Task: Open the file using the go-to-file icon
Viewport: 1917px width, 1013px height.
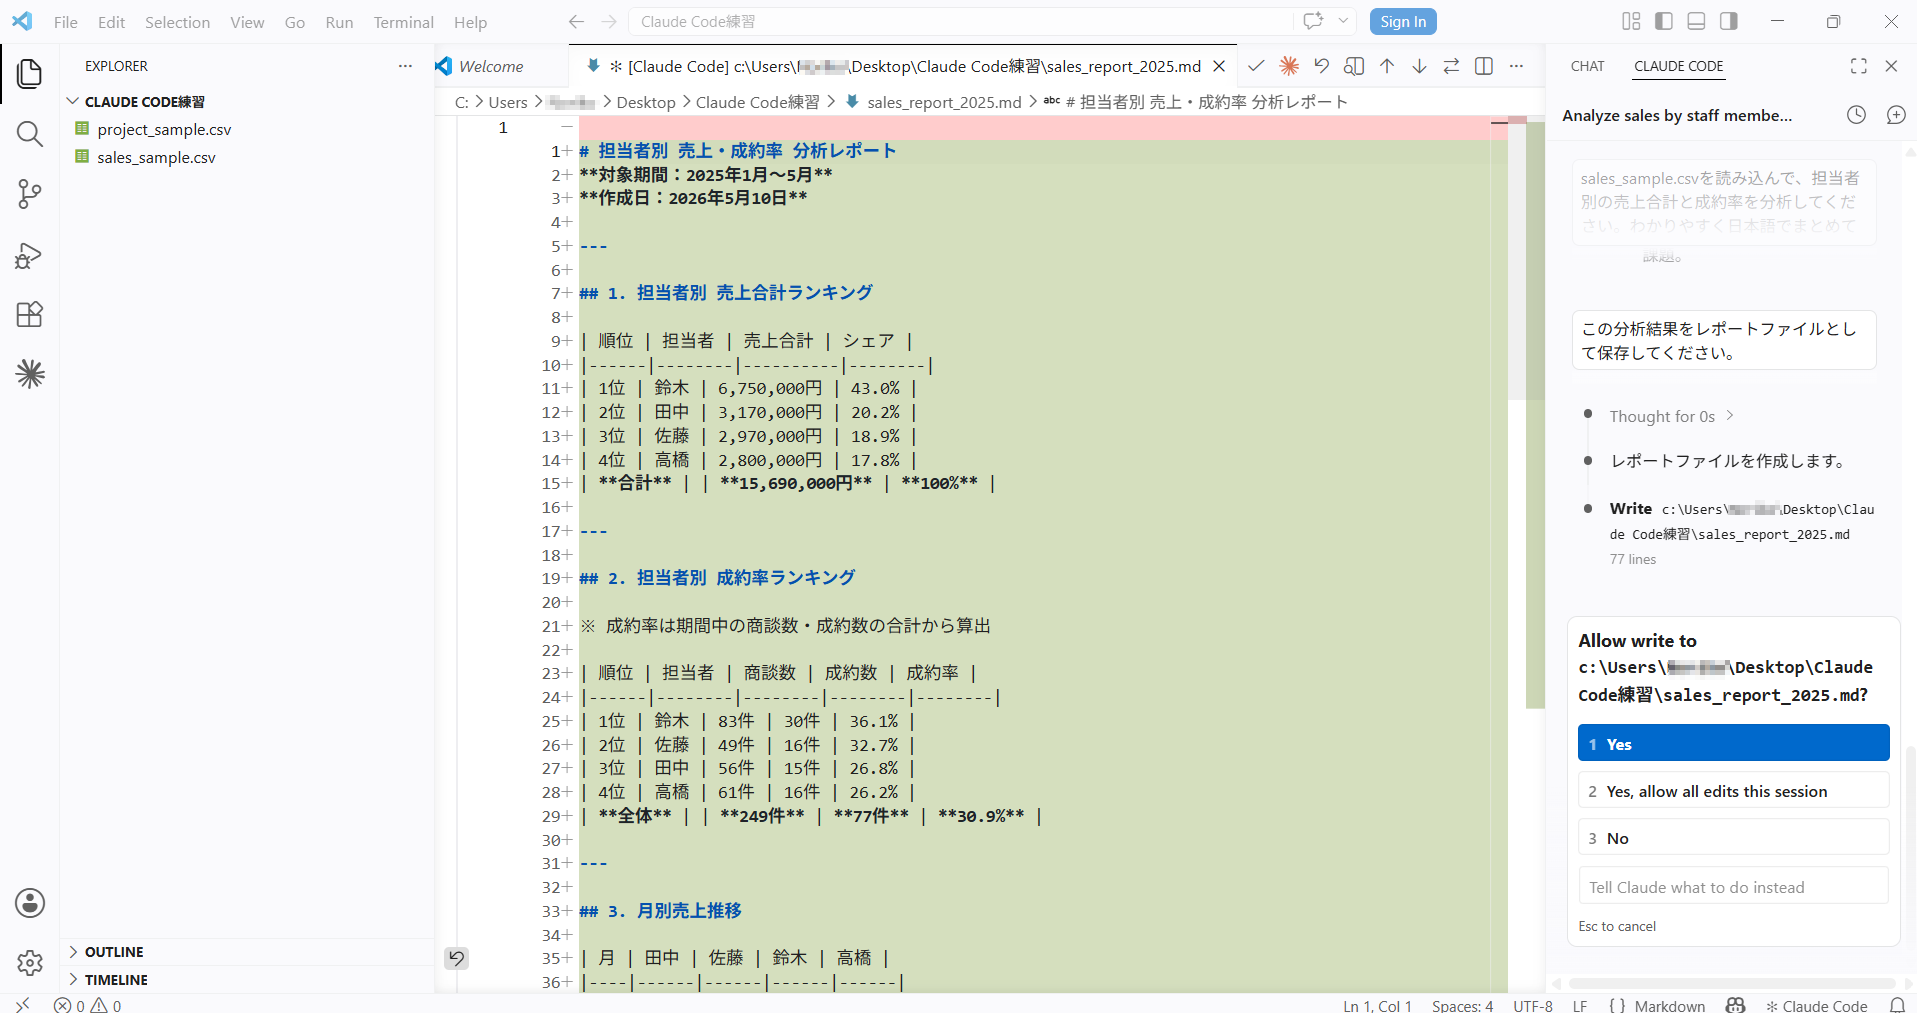Action: pyautogui.click(x=1354, y=66)
